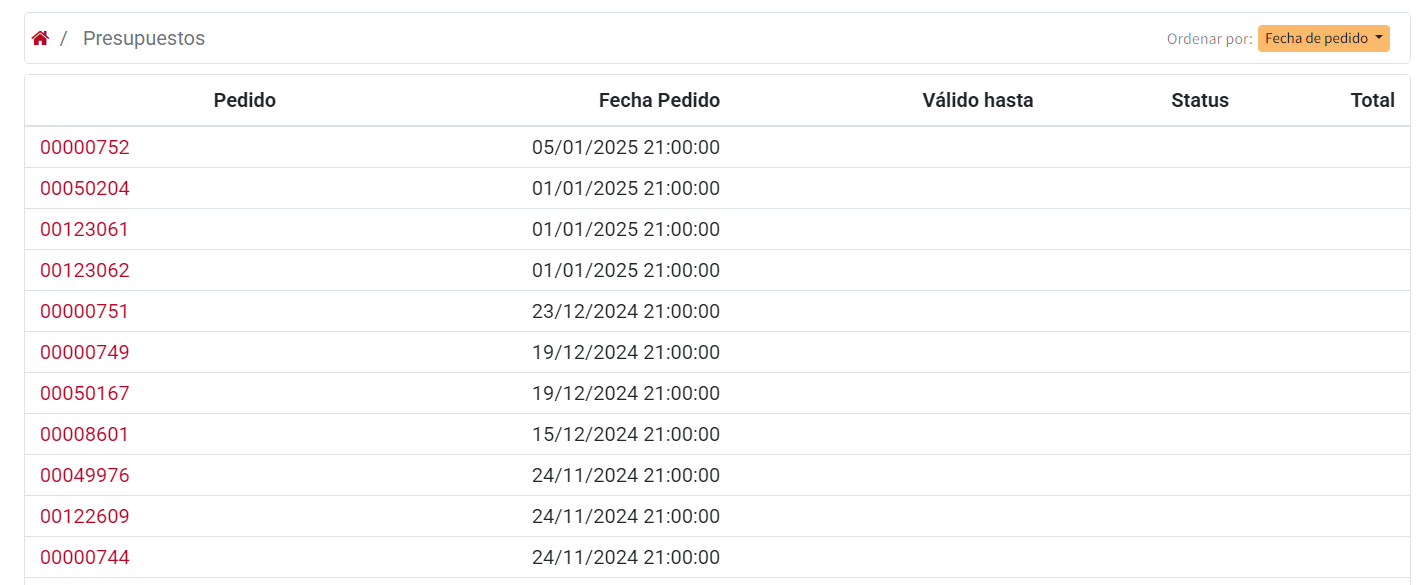View order 00049976 details

pos(85,475)
